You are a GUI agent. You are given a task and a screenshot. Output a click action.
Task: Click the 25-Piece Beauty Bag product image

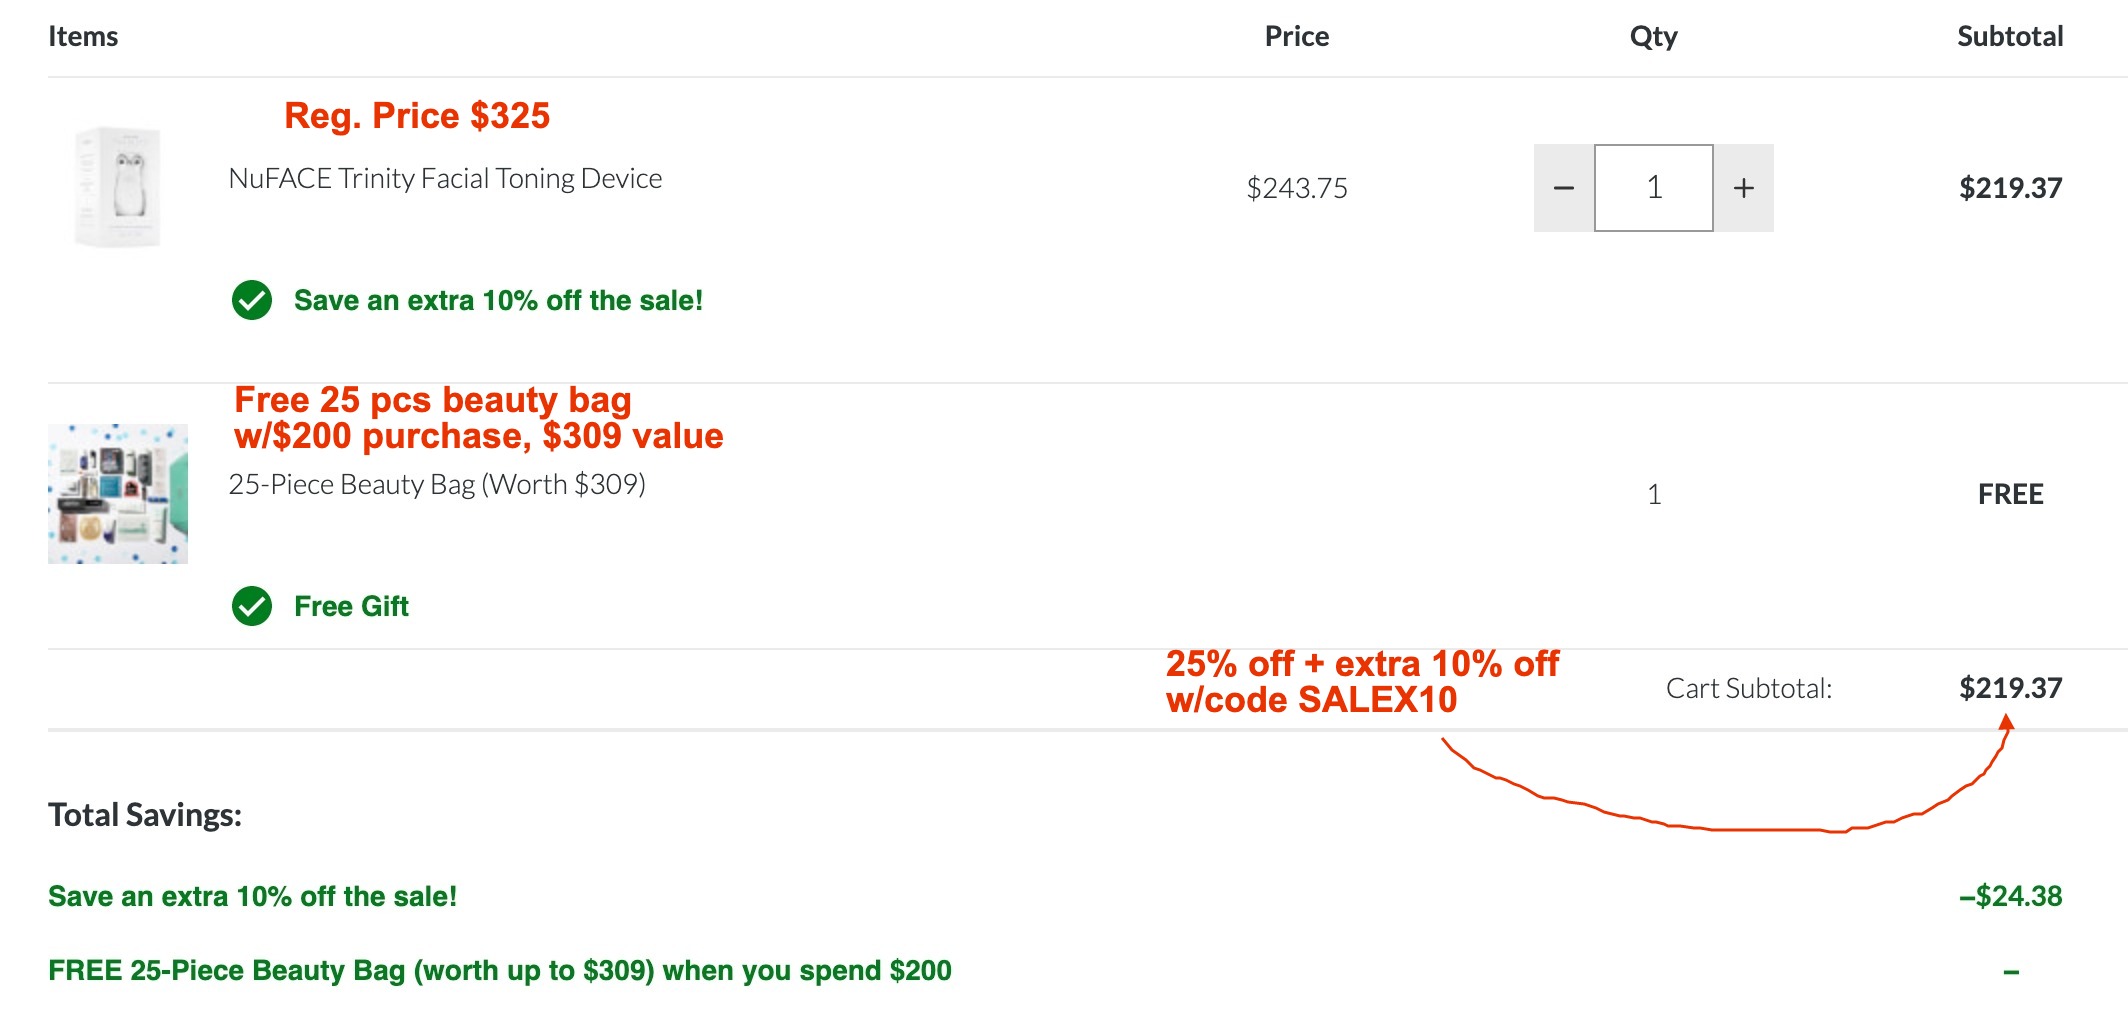pos(118,494)
